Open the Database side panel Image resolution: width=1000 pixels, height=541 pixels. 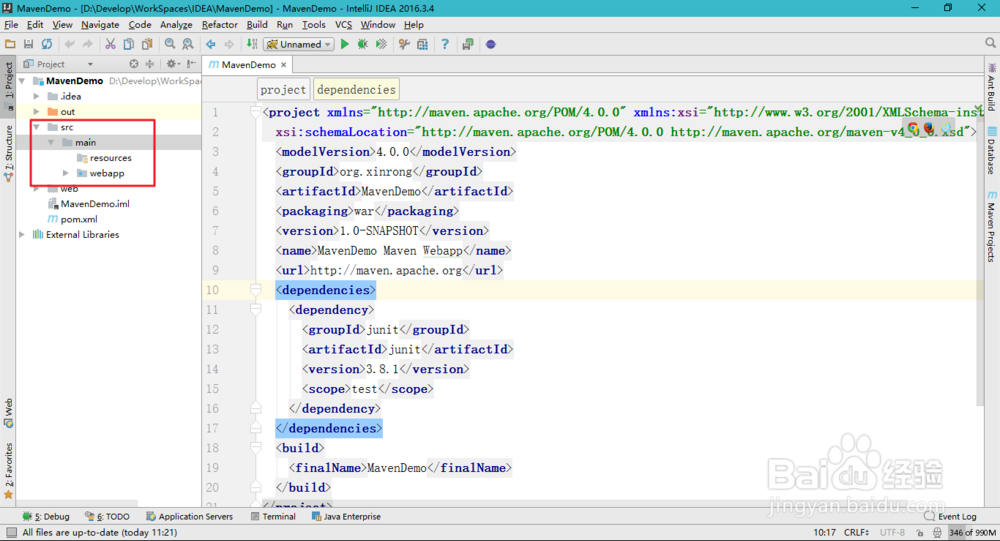point(992,151)
